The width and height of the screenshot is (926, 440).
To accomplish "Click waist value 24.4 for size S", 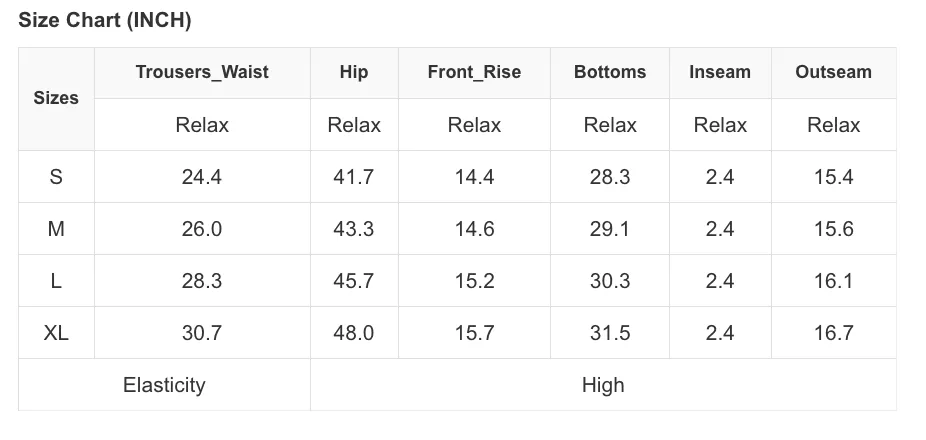I will pos(202,177).
